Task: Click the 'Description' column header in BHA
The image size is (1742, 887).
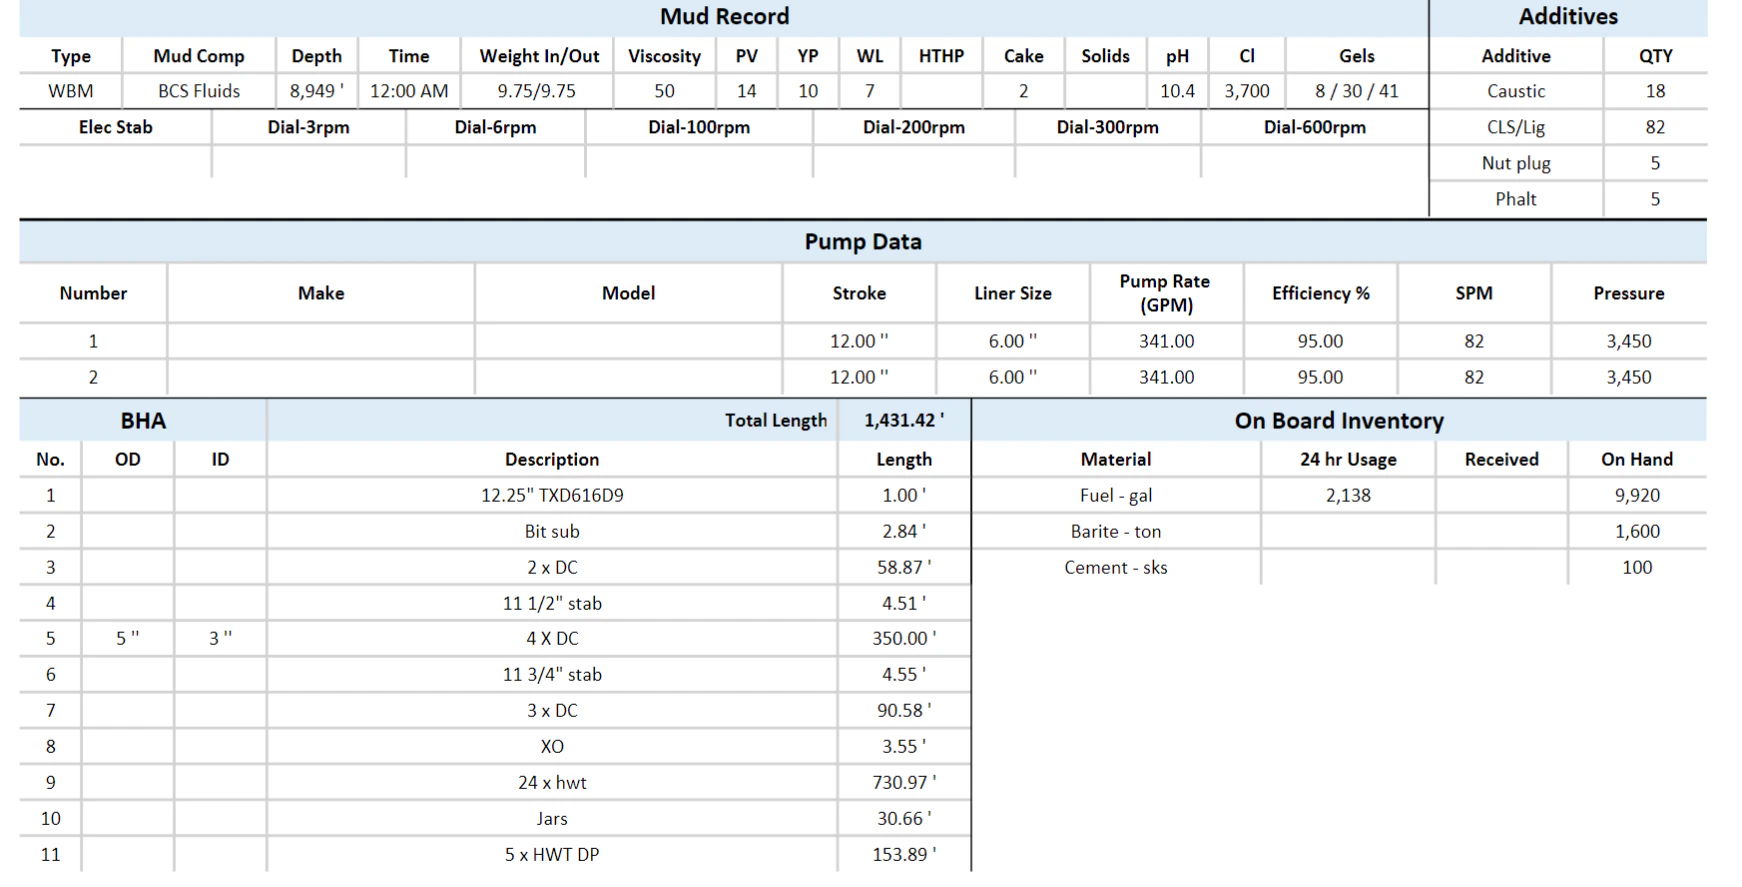Action: pyautogui.click(x=552, y=459)
